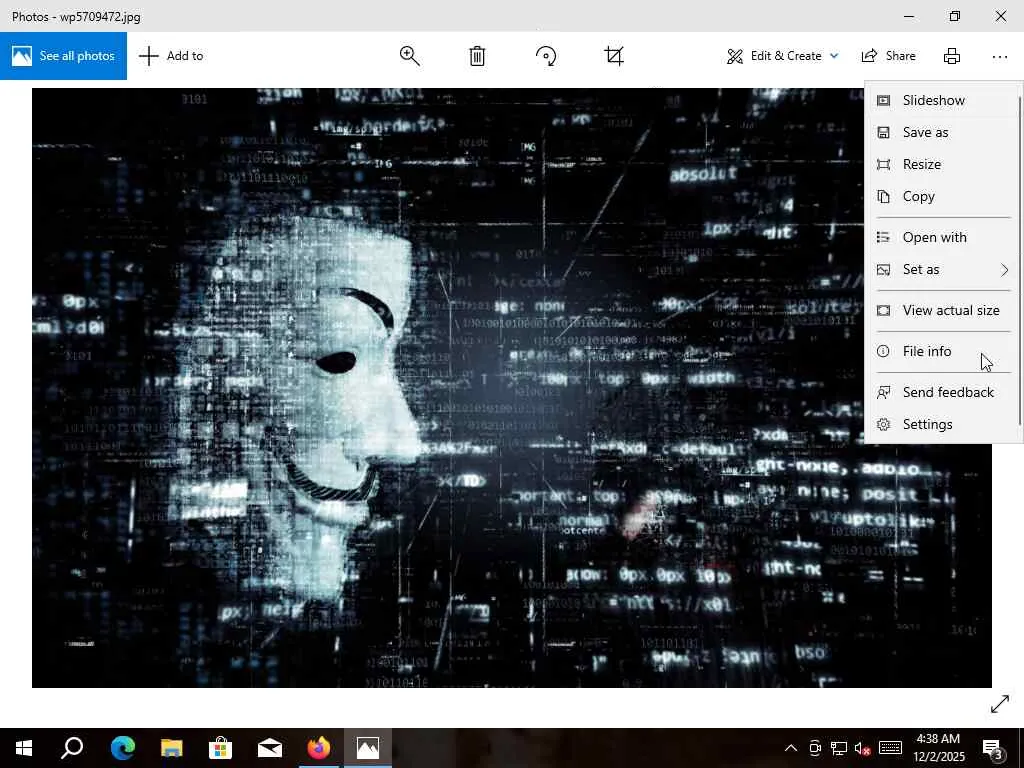Click the Copy pages icon
The image size is (1024, 768).
pyautogui.click(x=883, y=197)
